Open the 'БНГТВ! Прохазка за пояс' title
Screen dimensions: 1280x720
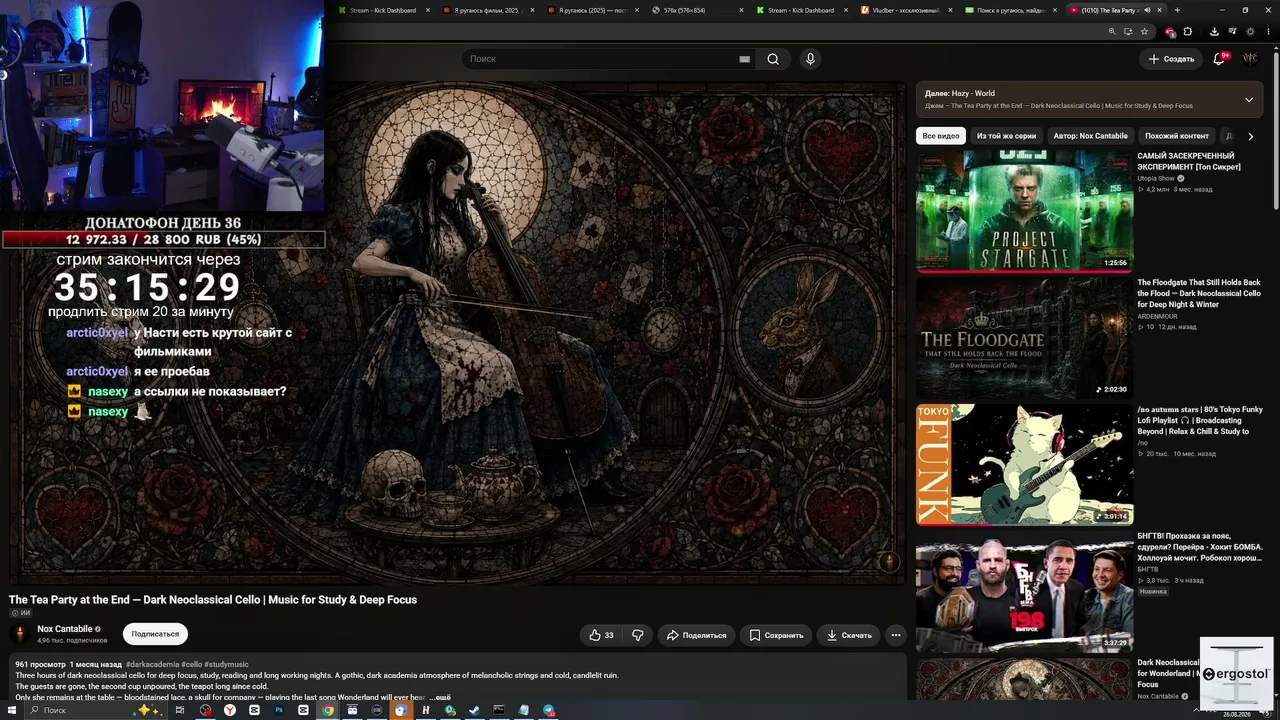[1200, 547]
